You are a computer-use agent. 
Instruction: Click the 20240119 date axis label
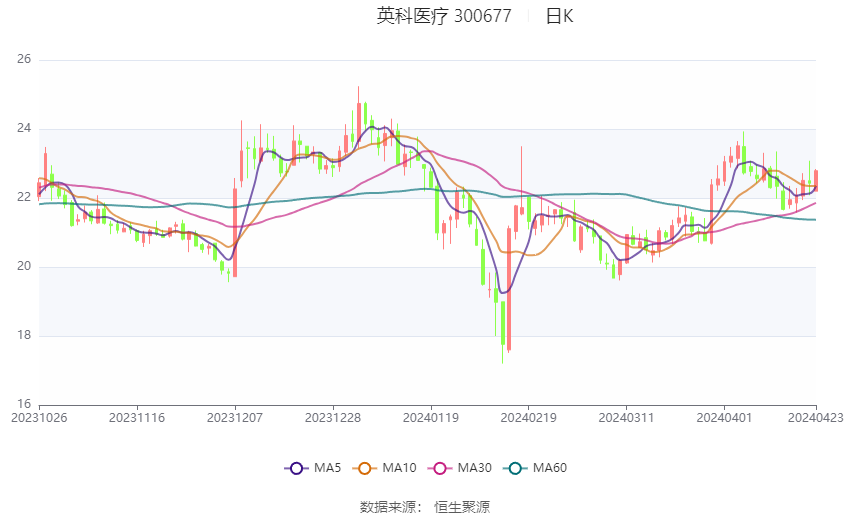click(x=431, y=418)
